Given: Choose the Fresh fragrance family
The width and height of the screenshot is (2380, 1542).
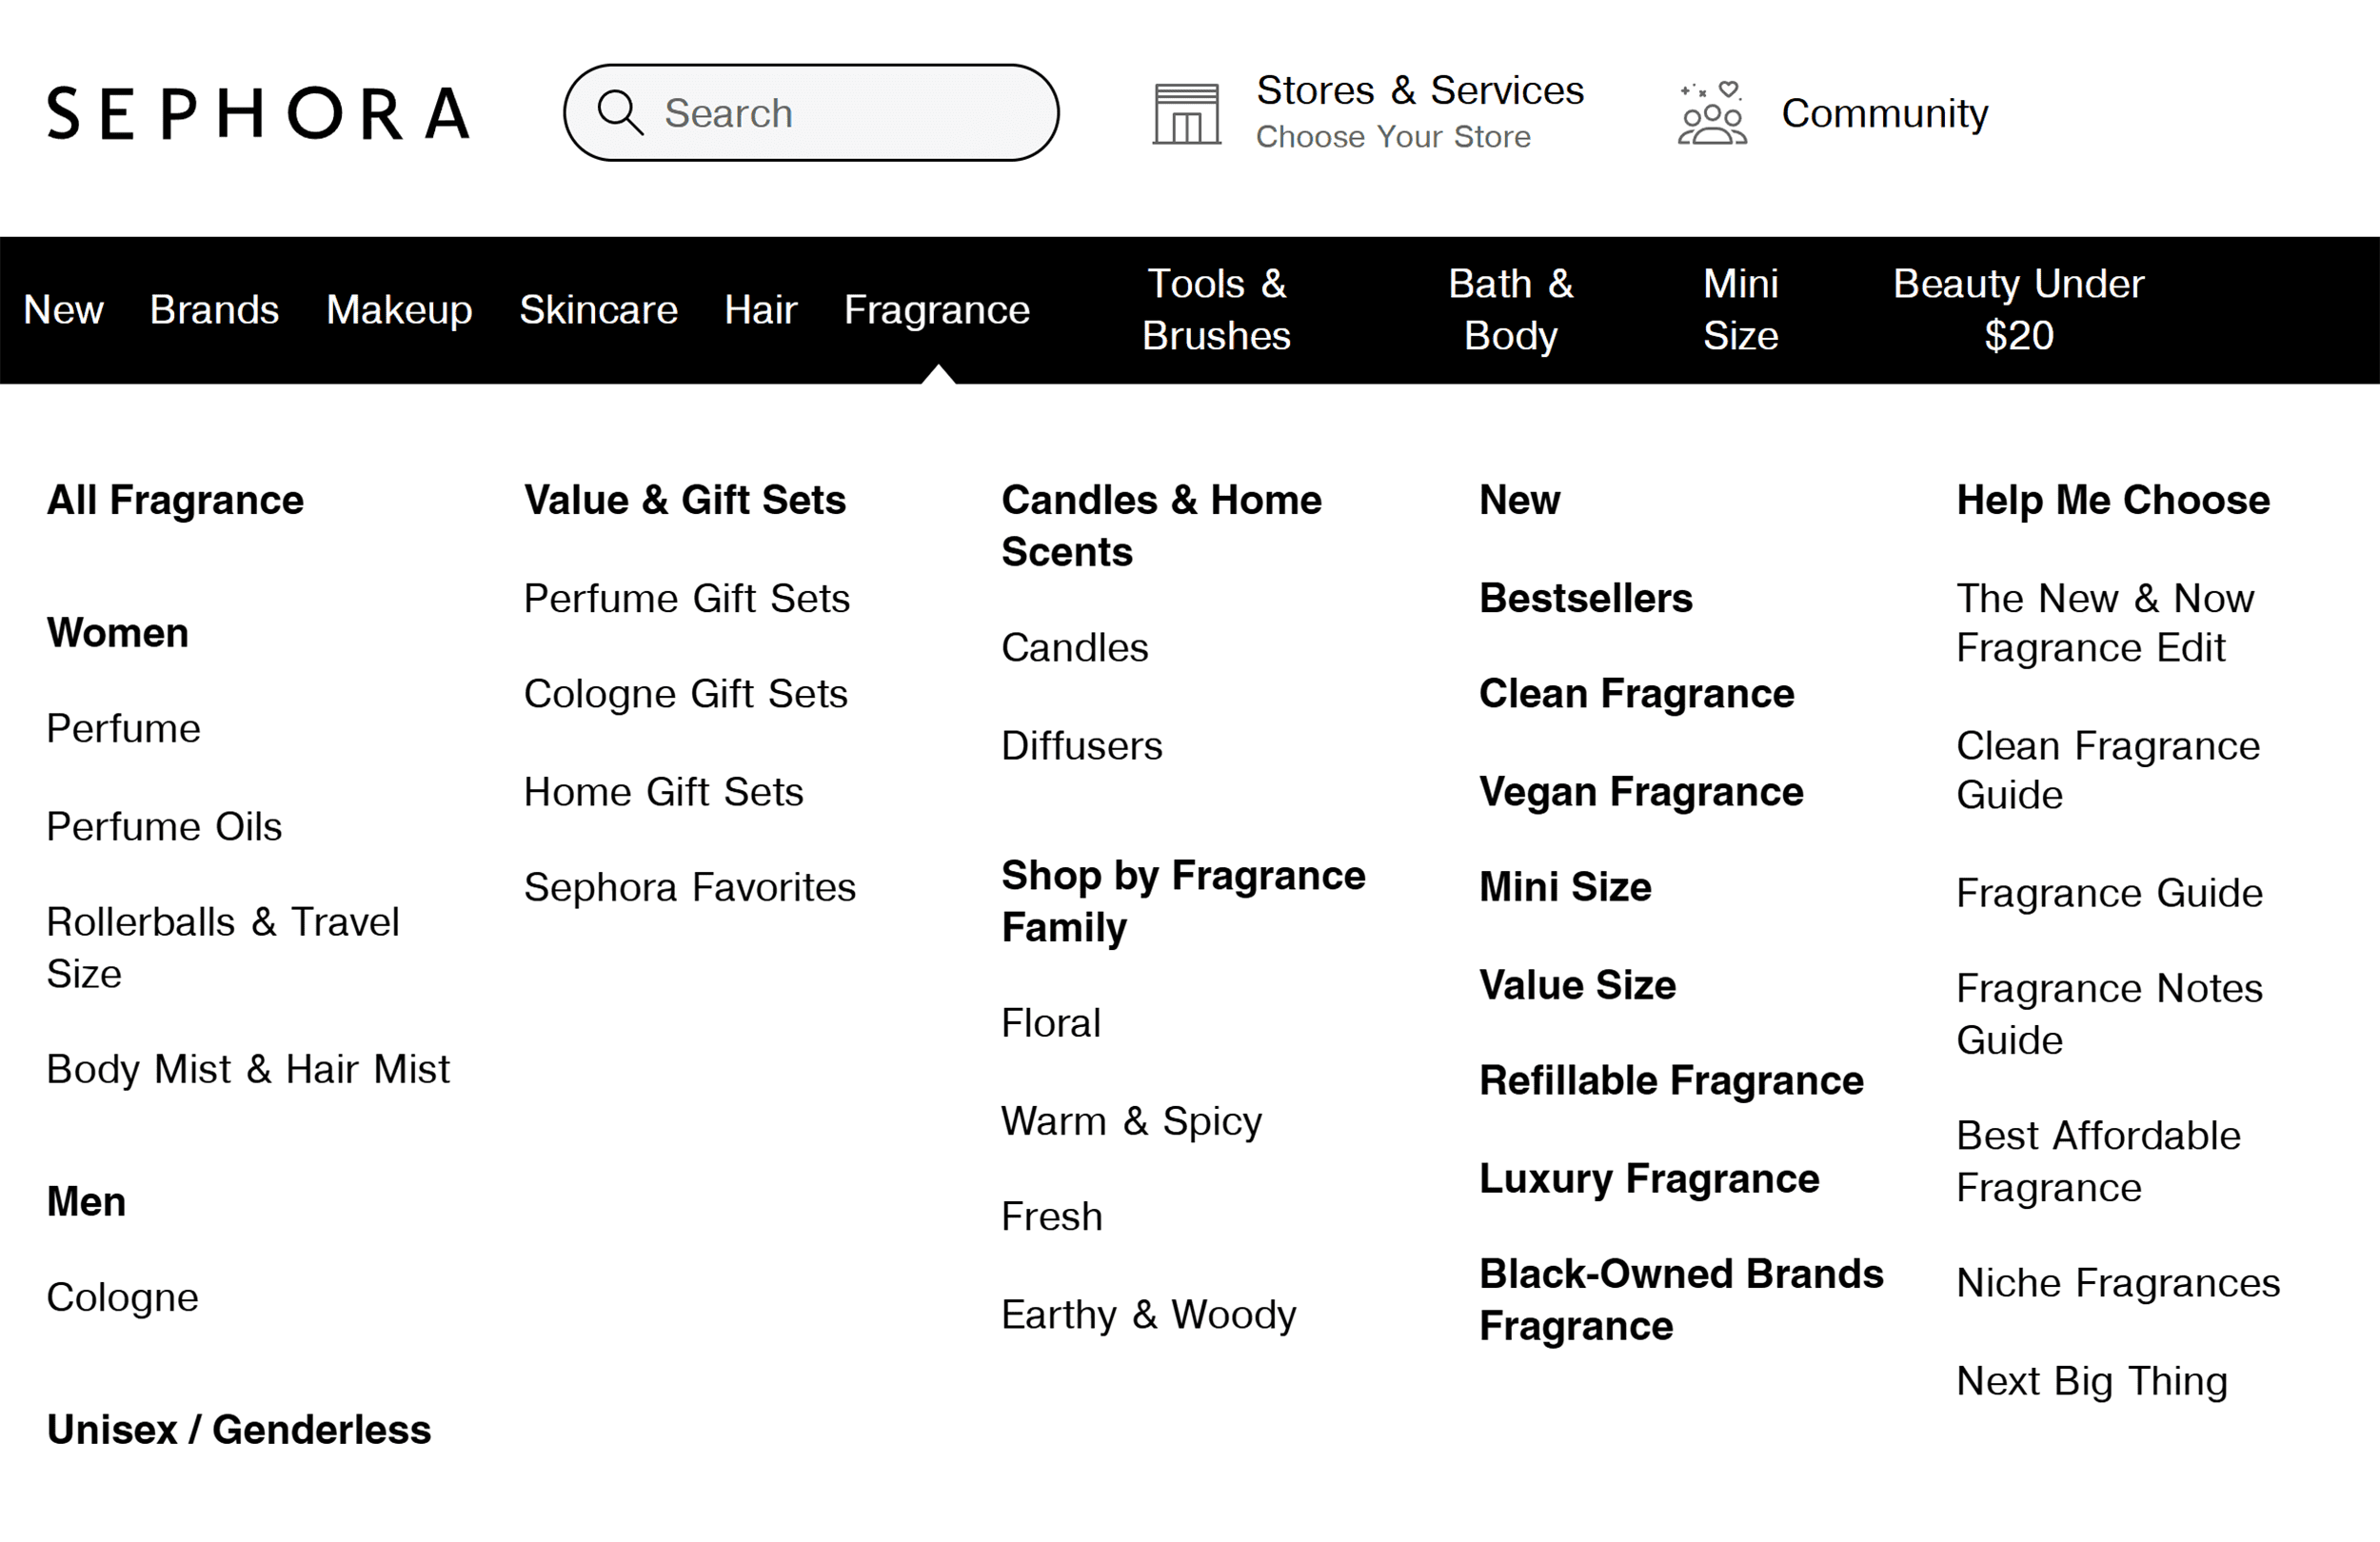Looking at the screenshot, I should coord(1052,1217).
